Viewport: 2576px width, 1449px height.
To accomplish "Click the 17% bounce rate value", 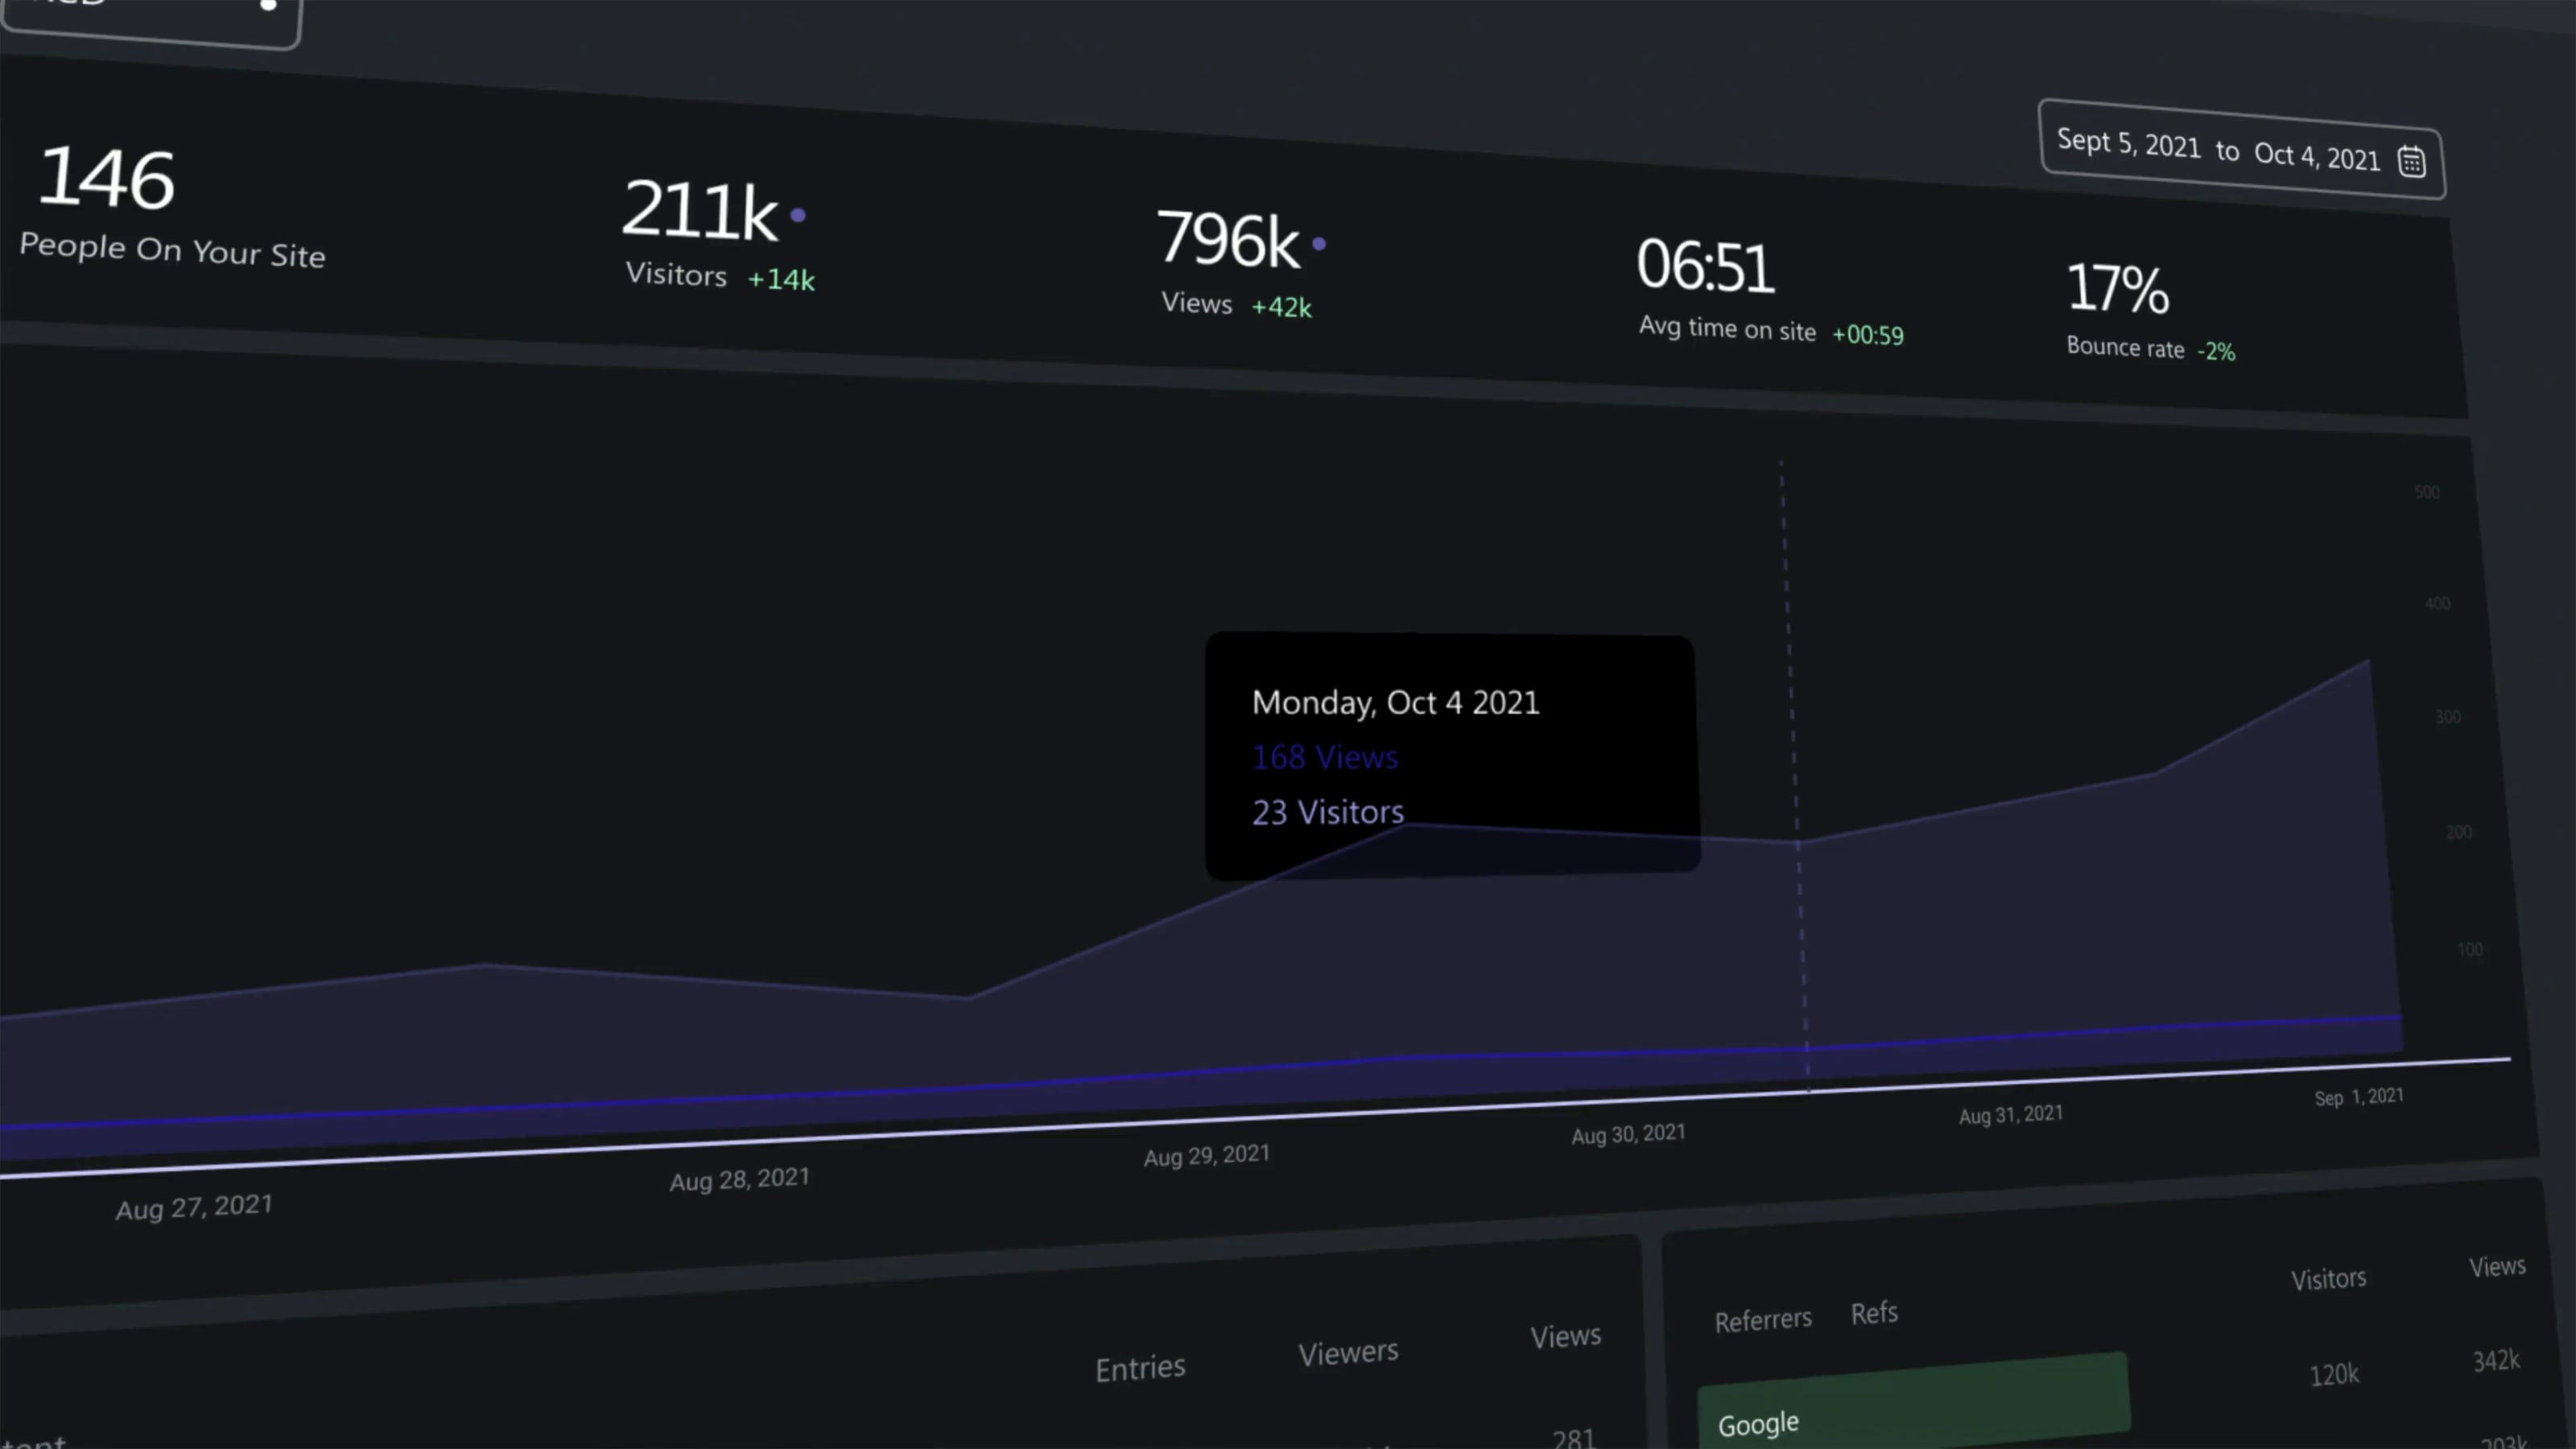I will tap(2117, 288).
